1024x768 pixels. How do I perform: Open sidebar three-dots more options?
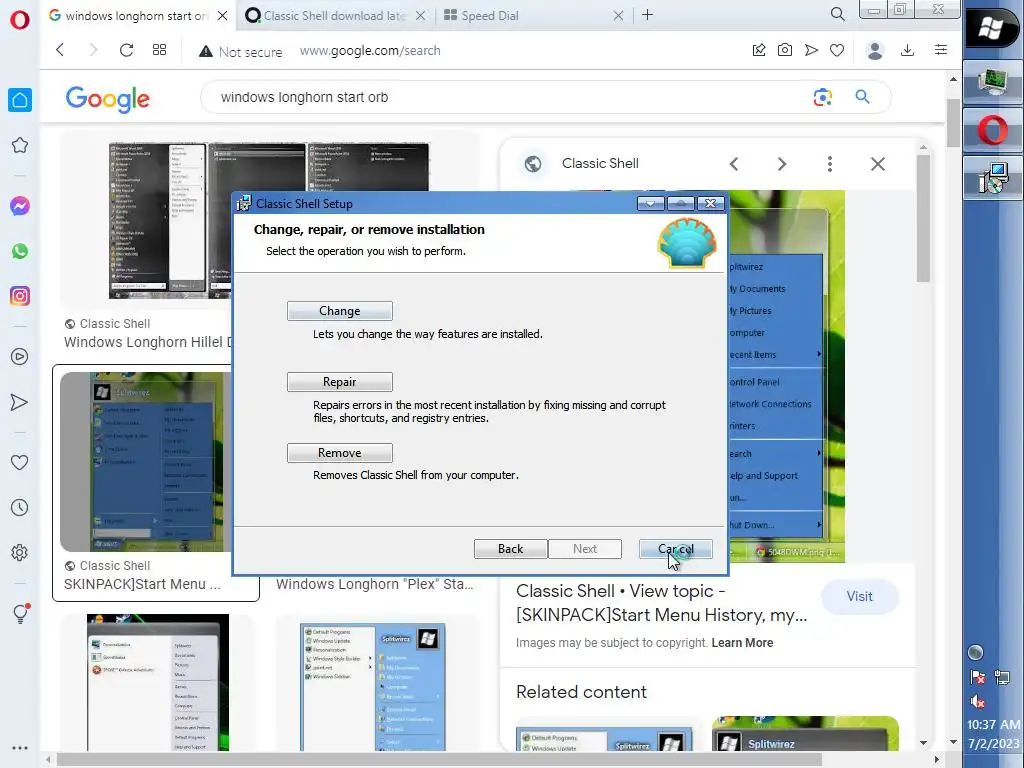20,748
